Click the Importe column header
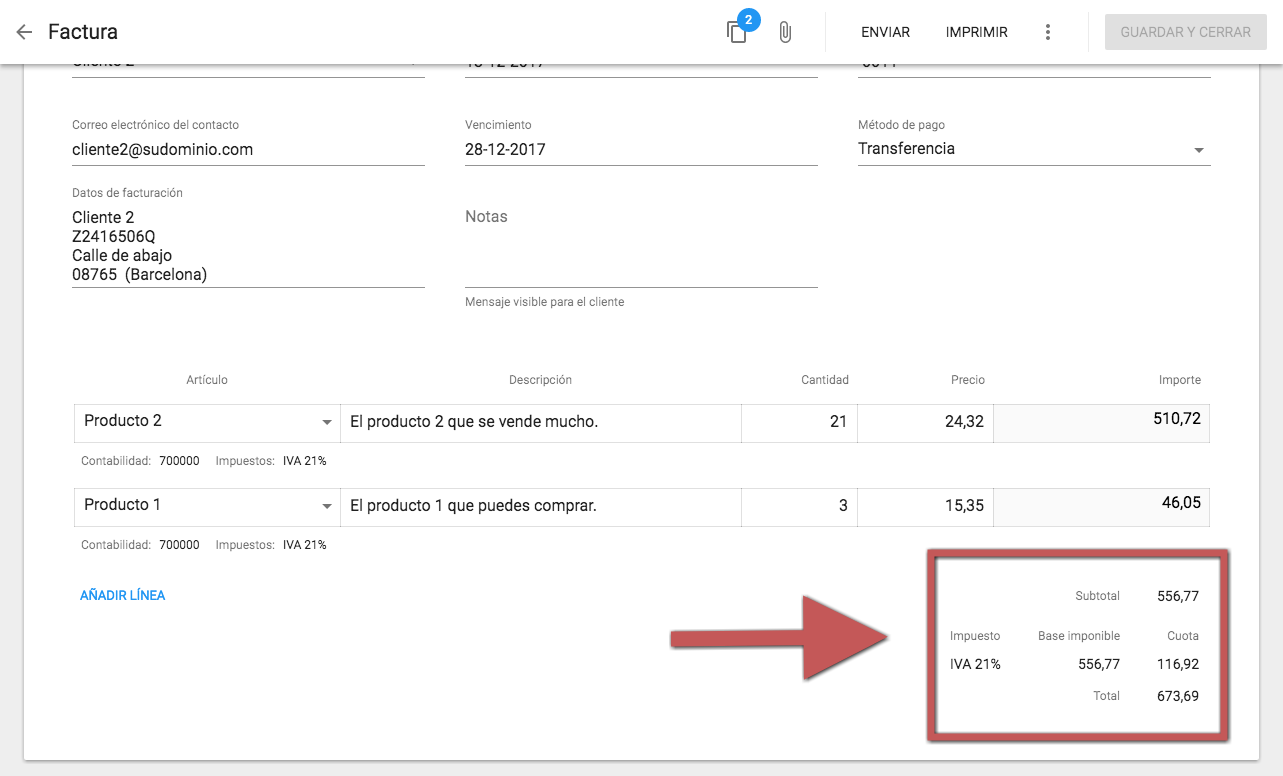Viewport: 1283px width, 776px height. pos(1180,380)
